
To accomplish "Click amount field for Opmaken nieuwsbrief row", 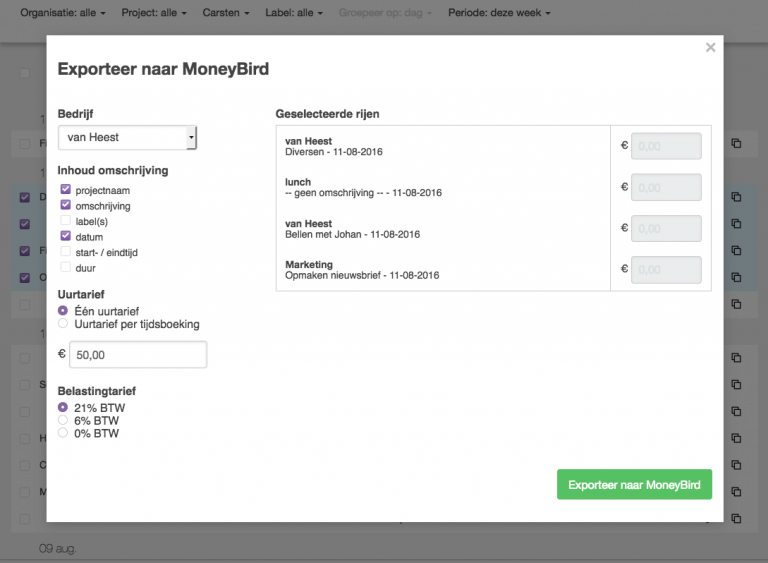I will coord(666,269).
